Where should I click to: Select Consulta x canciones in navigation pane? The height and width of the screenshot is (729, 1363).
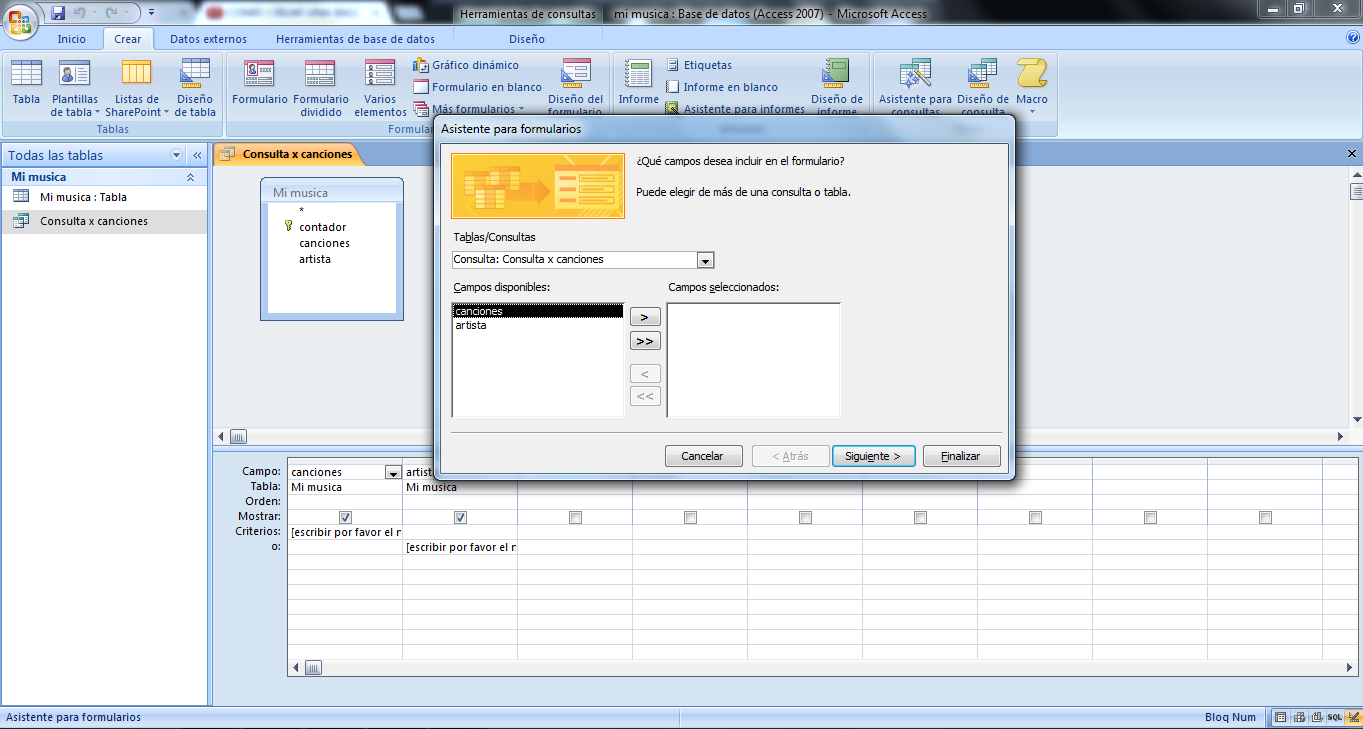tap(104, 221)
